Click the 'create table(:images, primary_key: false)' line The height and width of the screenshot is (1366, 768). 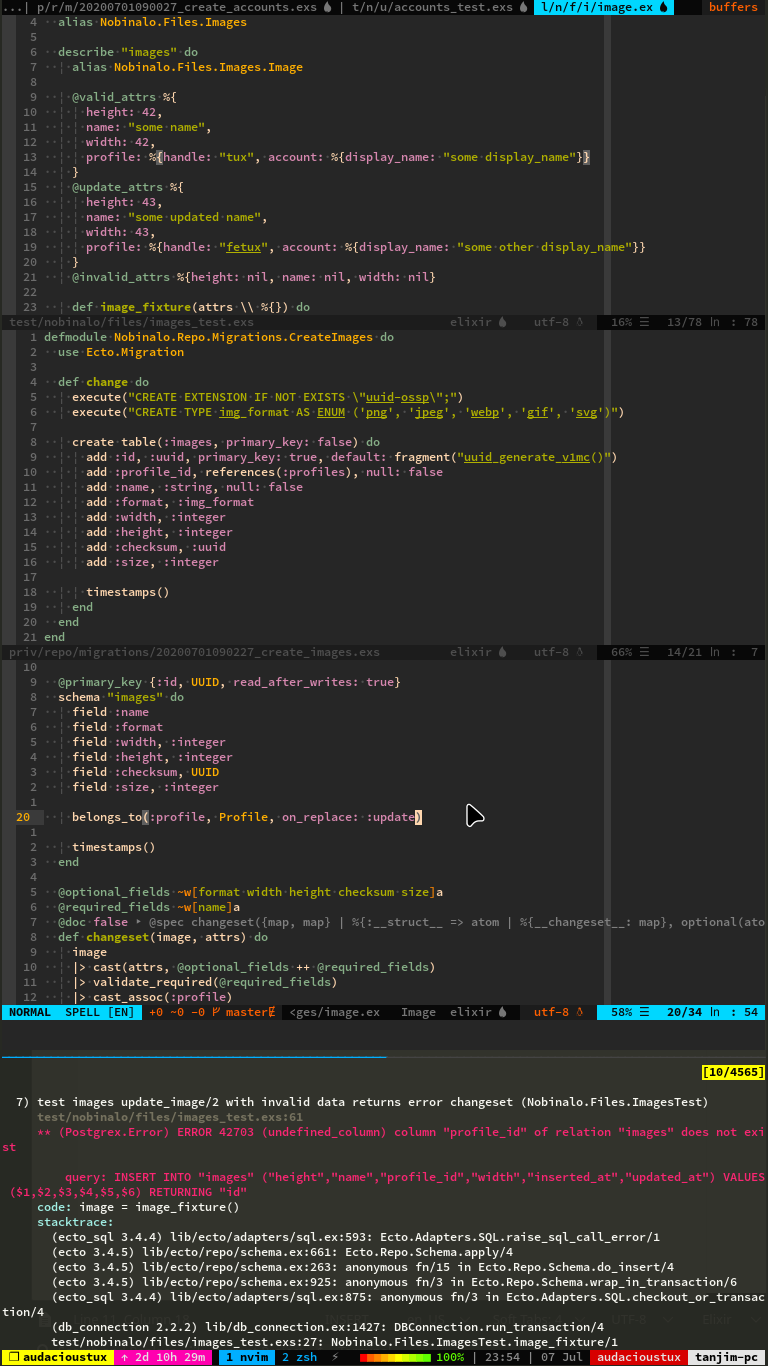(226, 442)
